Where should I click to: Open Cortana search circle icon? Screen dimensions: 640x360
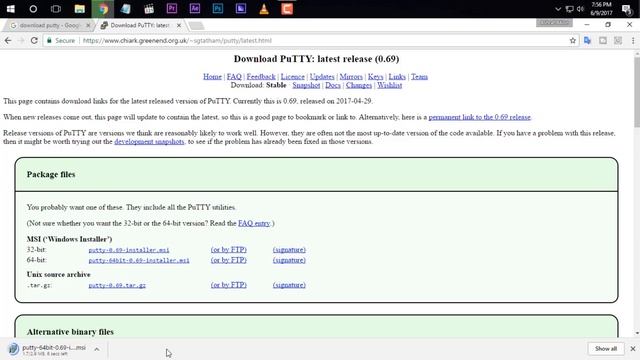click(x=33, y=9)
